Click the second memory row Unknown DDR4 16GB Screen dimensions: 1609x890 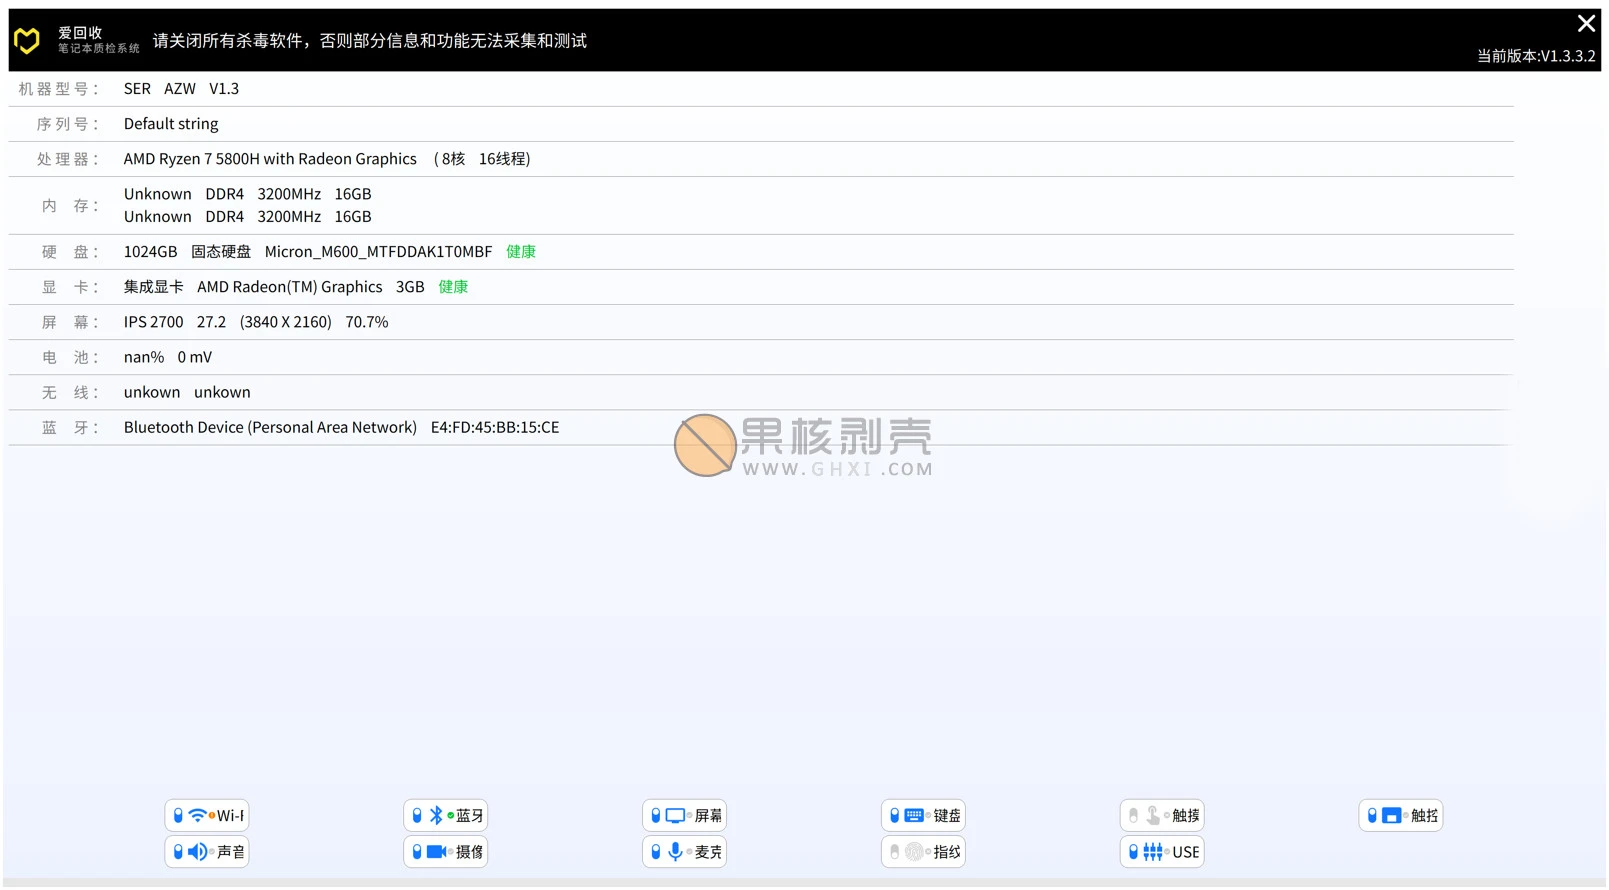pyautogui.click(x=247, y=217)
